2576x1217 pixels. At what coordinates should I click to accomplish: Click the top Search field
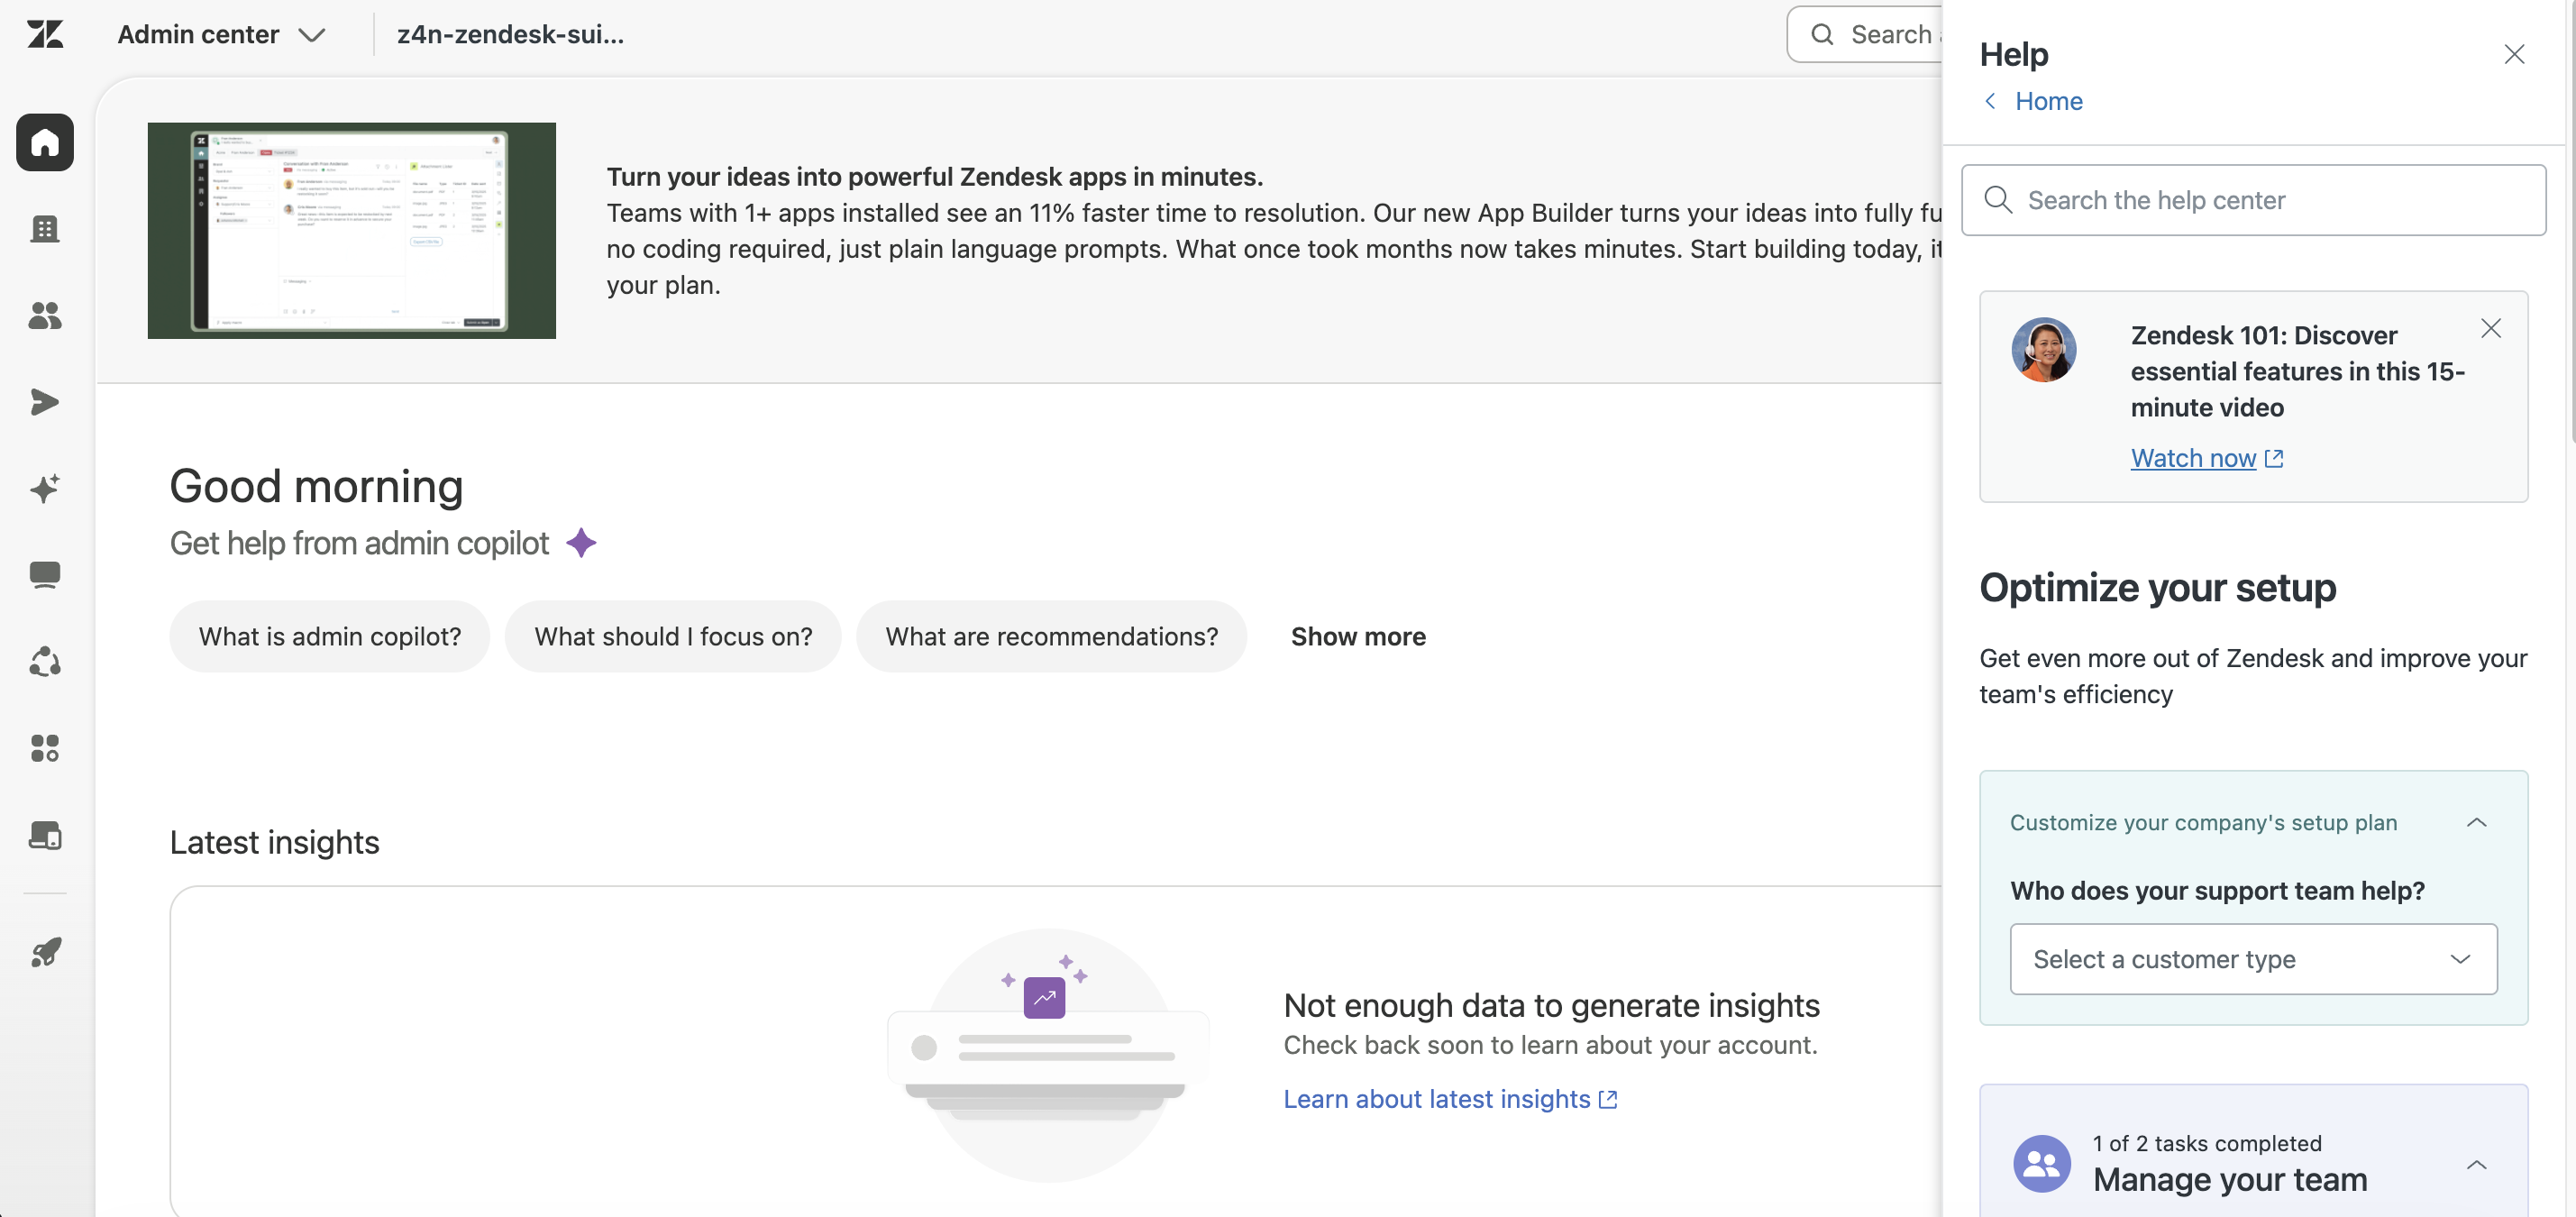[x=1866, y=34]
